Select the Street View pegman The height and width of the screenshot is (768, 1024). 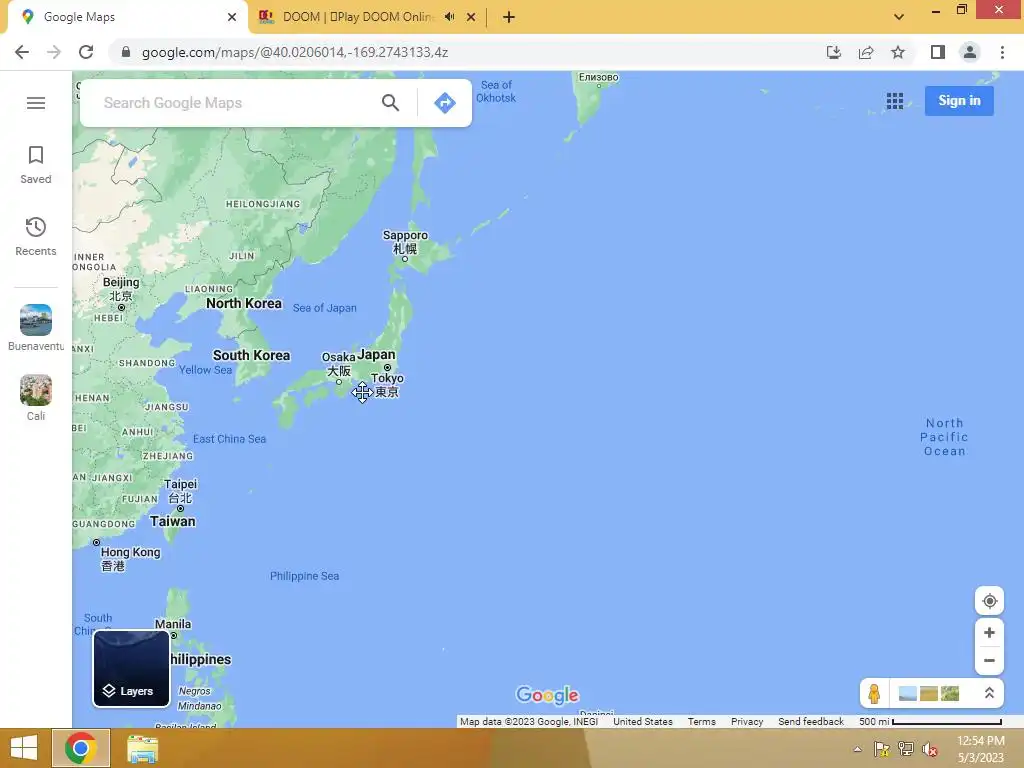(874, 693)
